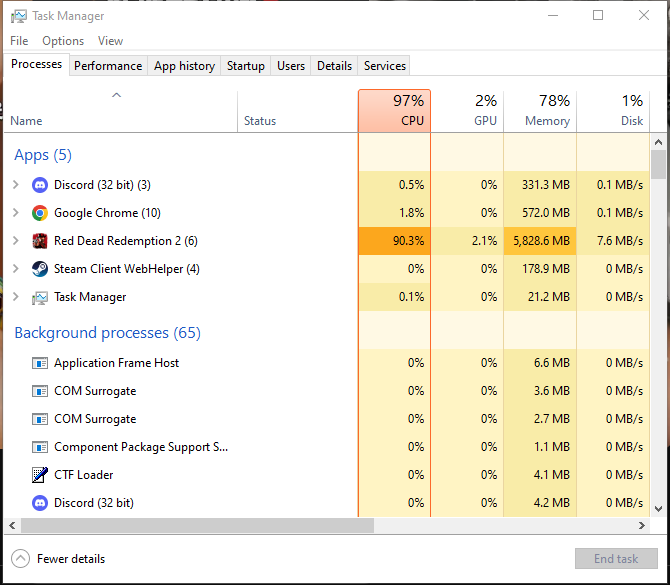Click the Discord app icon in Apps
Image resolution: width=670 pixels, height=585 pixels.
(40, 185)
